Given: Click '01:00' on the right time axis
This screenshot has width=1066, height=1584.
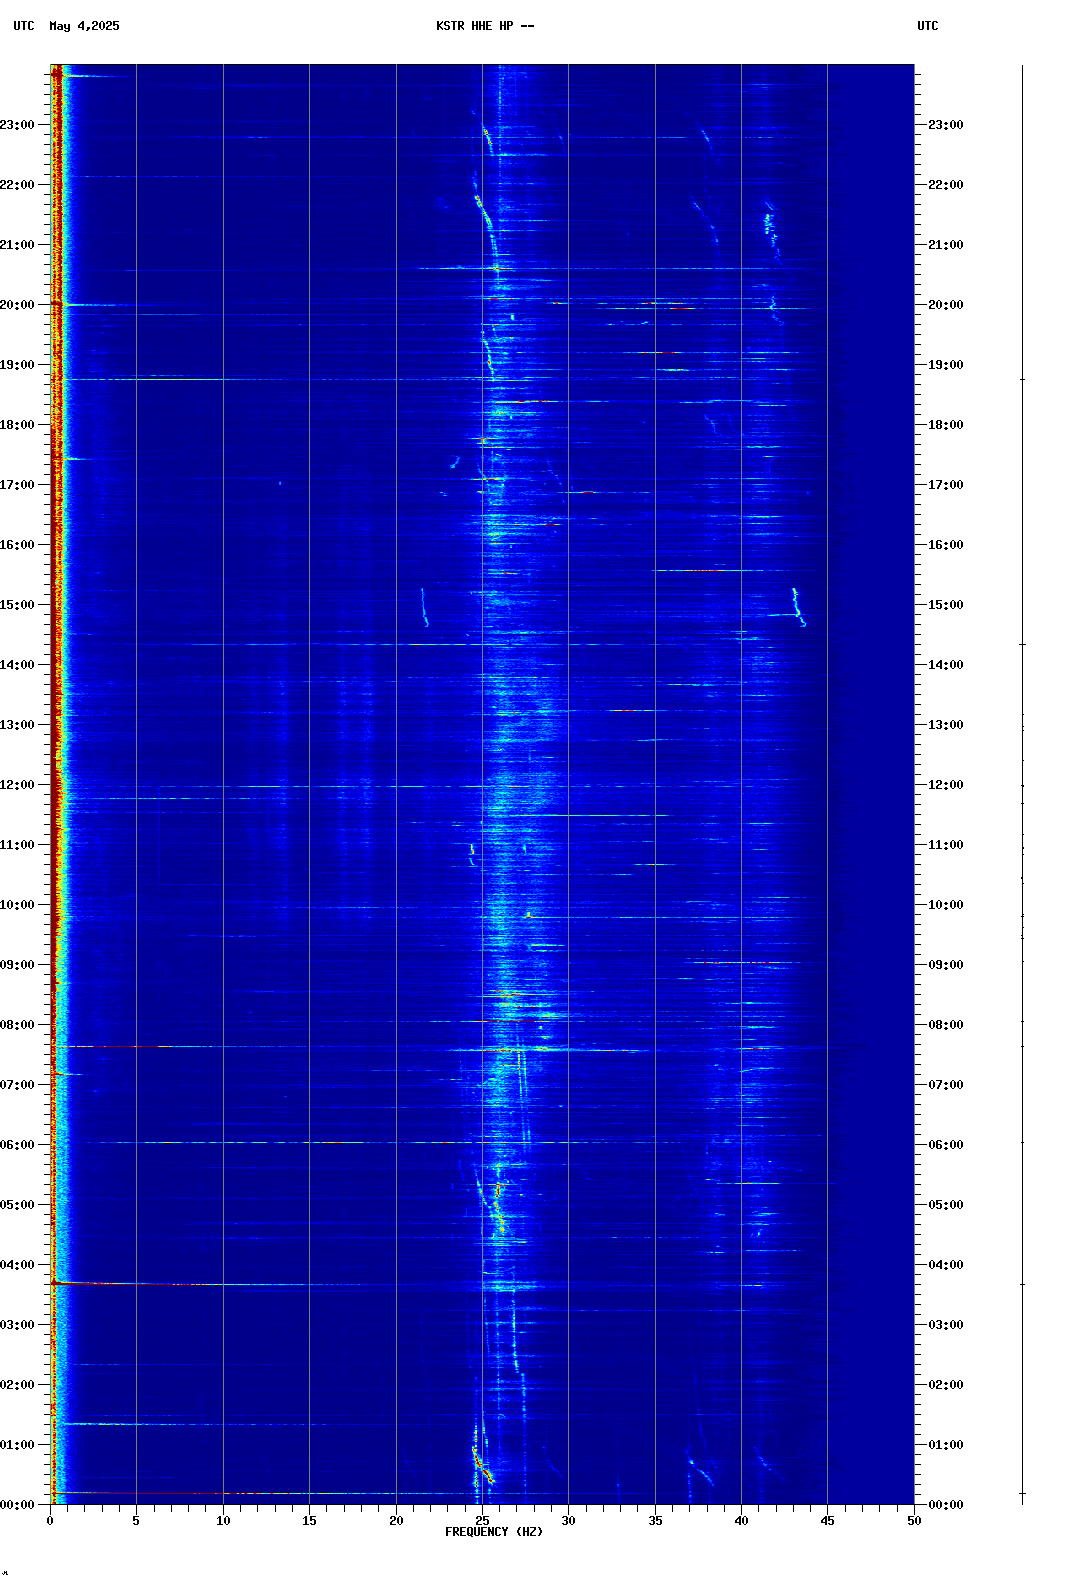Looking at the screenshot, I should coord(946,1445).
